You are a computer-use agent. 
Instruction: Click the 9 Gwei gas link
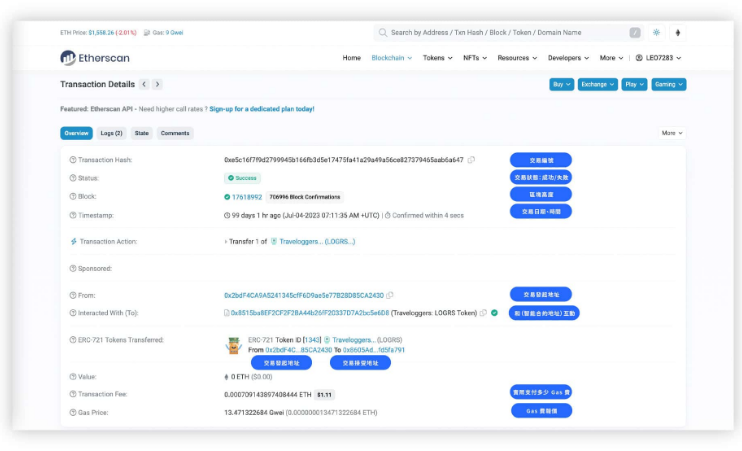[174, 33]
